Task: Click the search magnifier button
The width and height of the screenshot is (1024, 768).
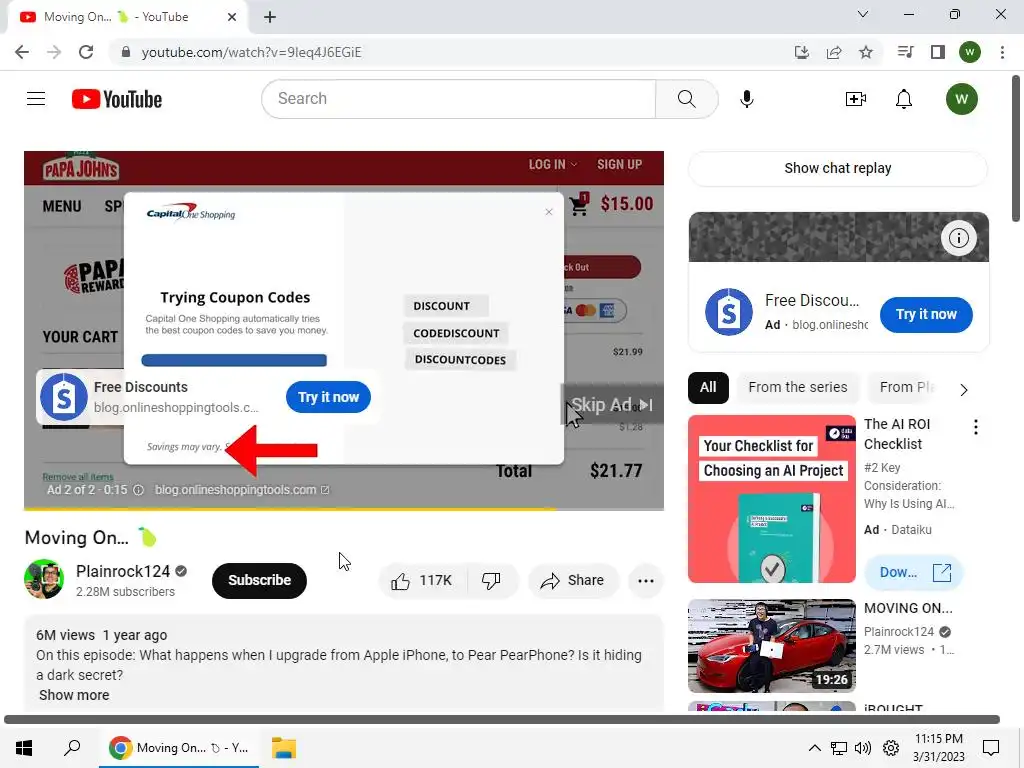Action: [x=686, y=99]
